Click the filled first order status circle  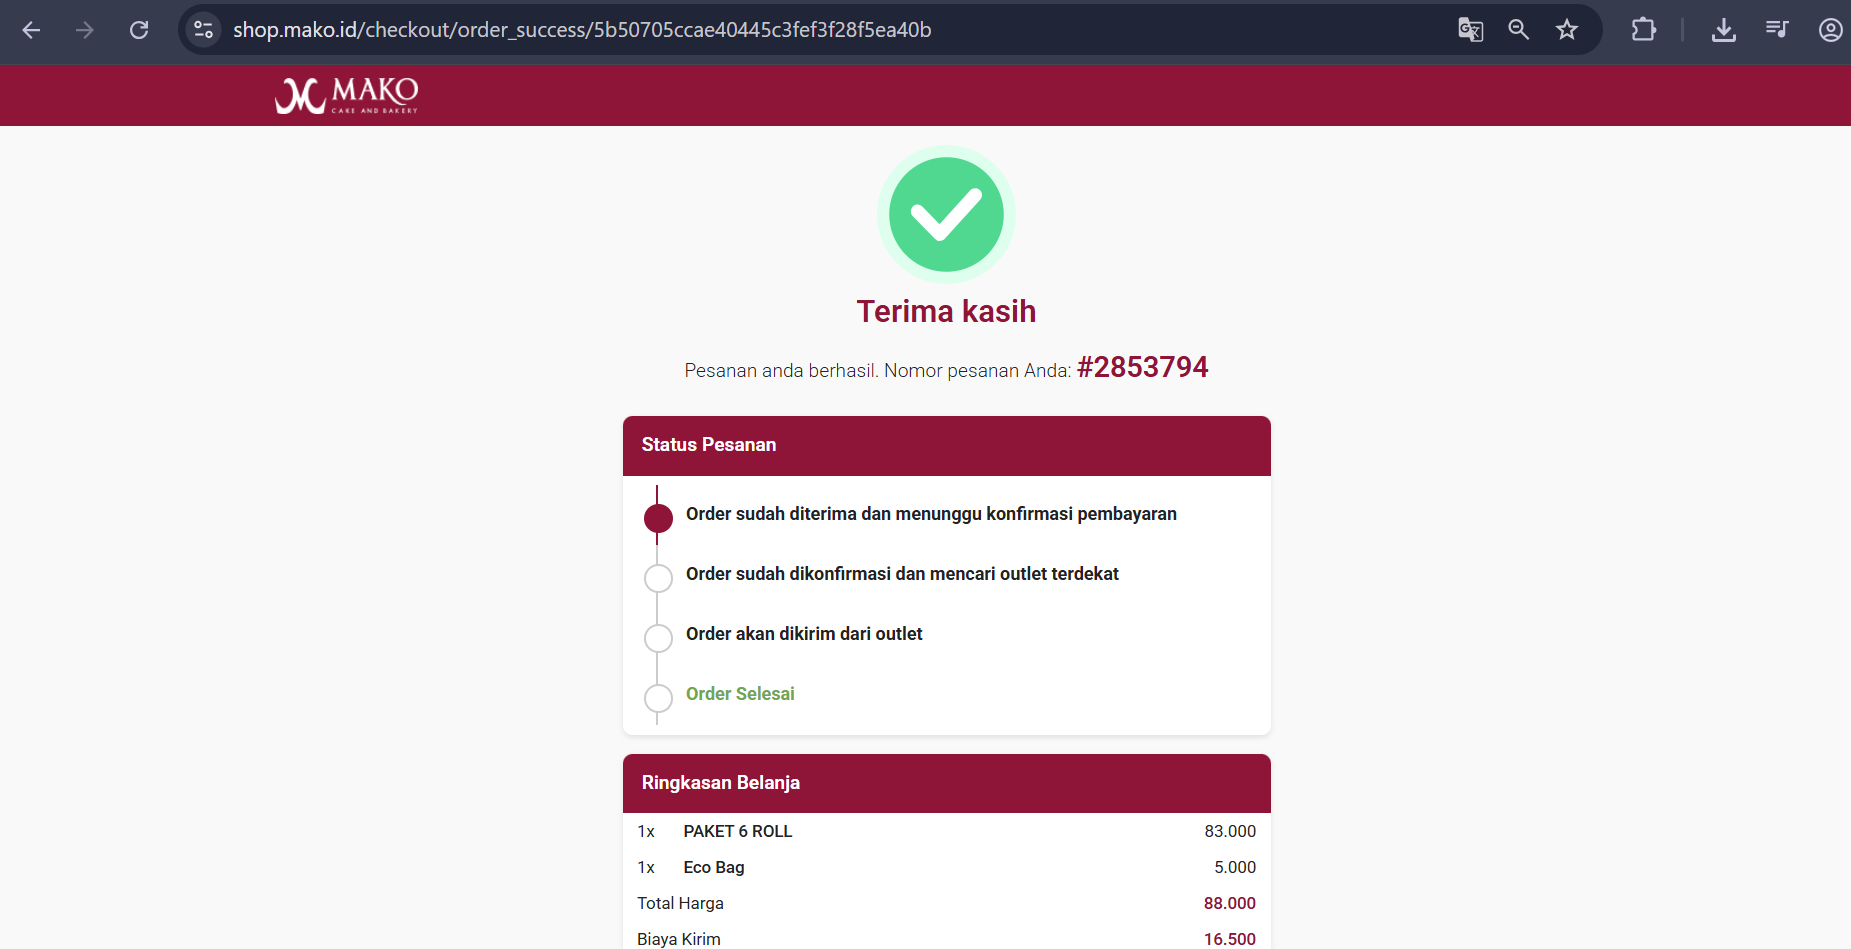(x=658, y=518)
